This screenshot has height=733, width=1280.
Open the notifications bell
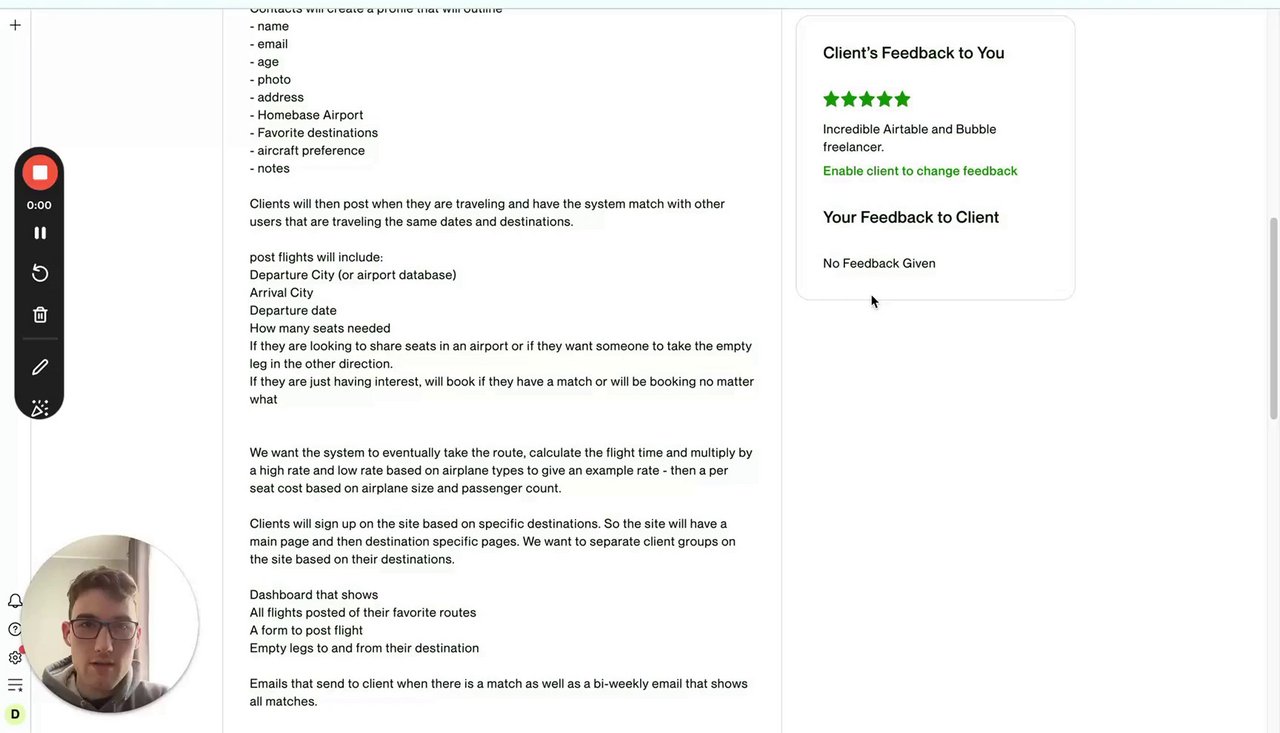[x=15, y=601]
